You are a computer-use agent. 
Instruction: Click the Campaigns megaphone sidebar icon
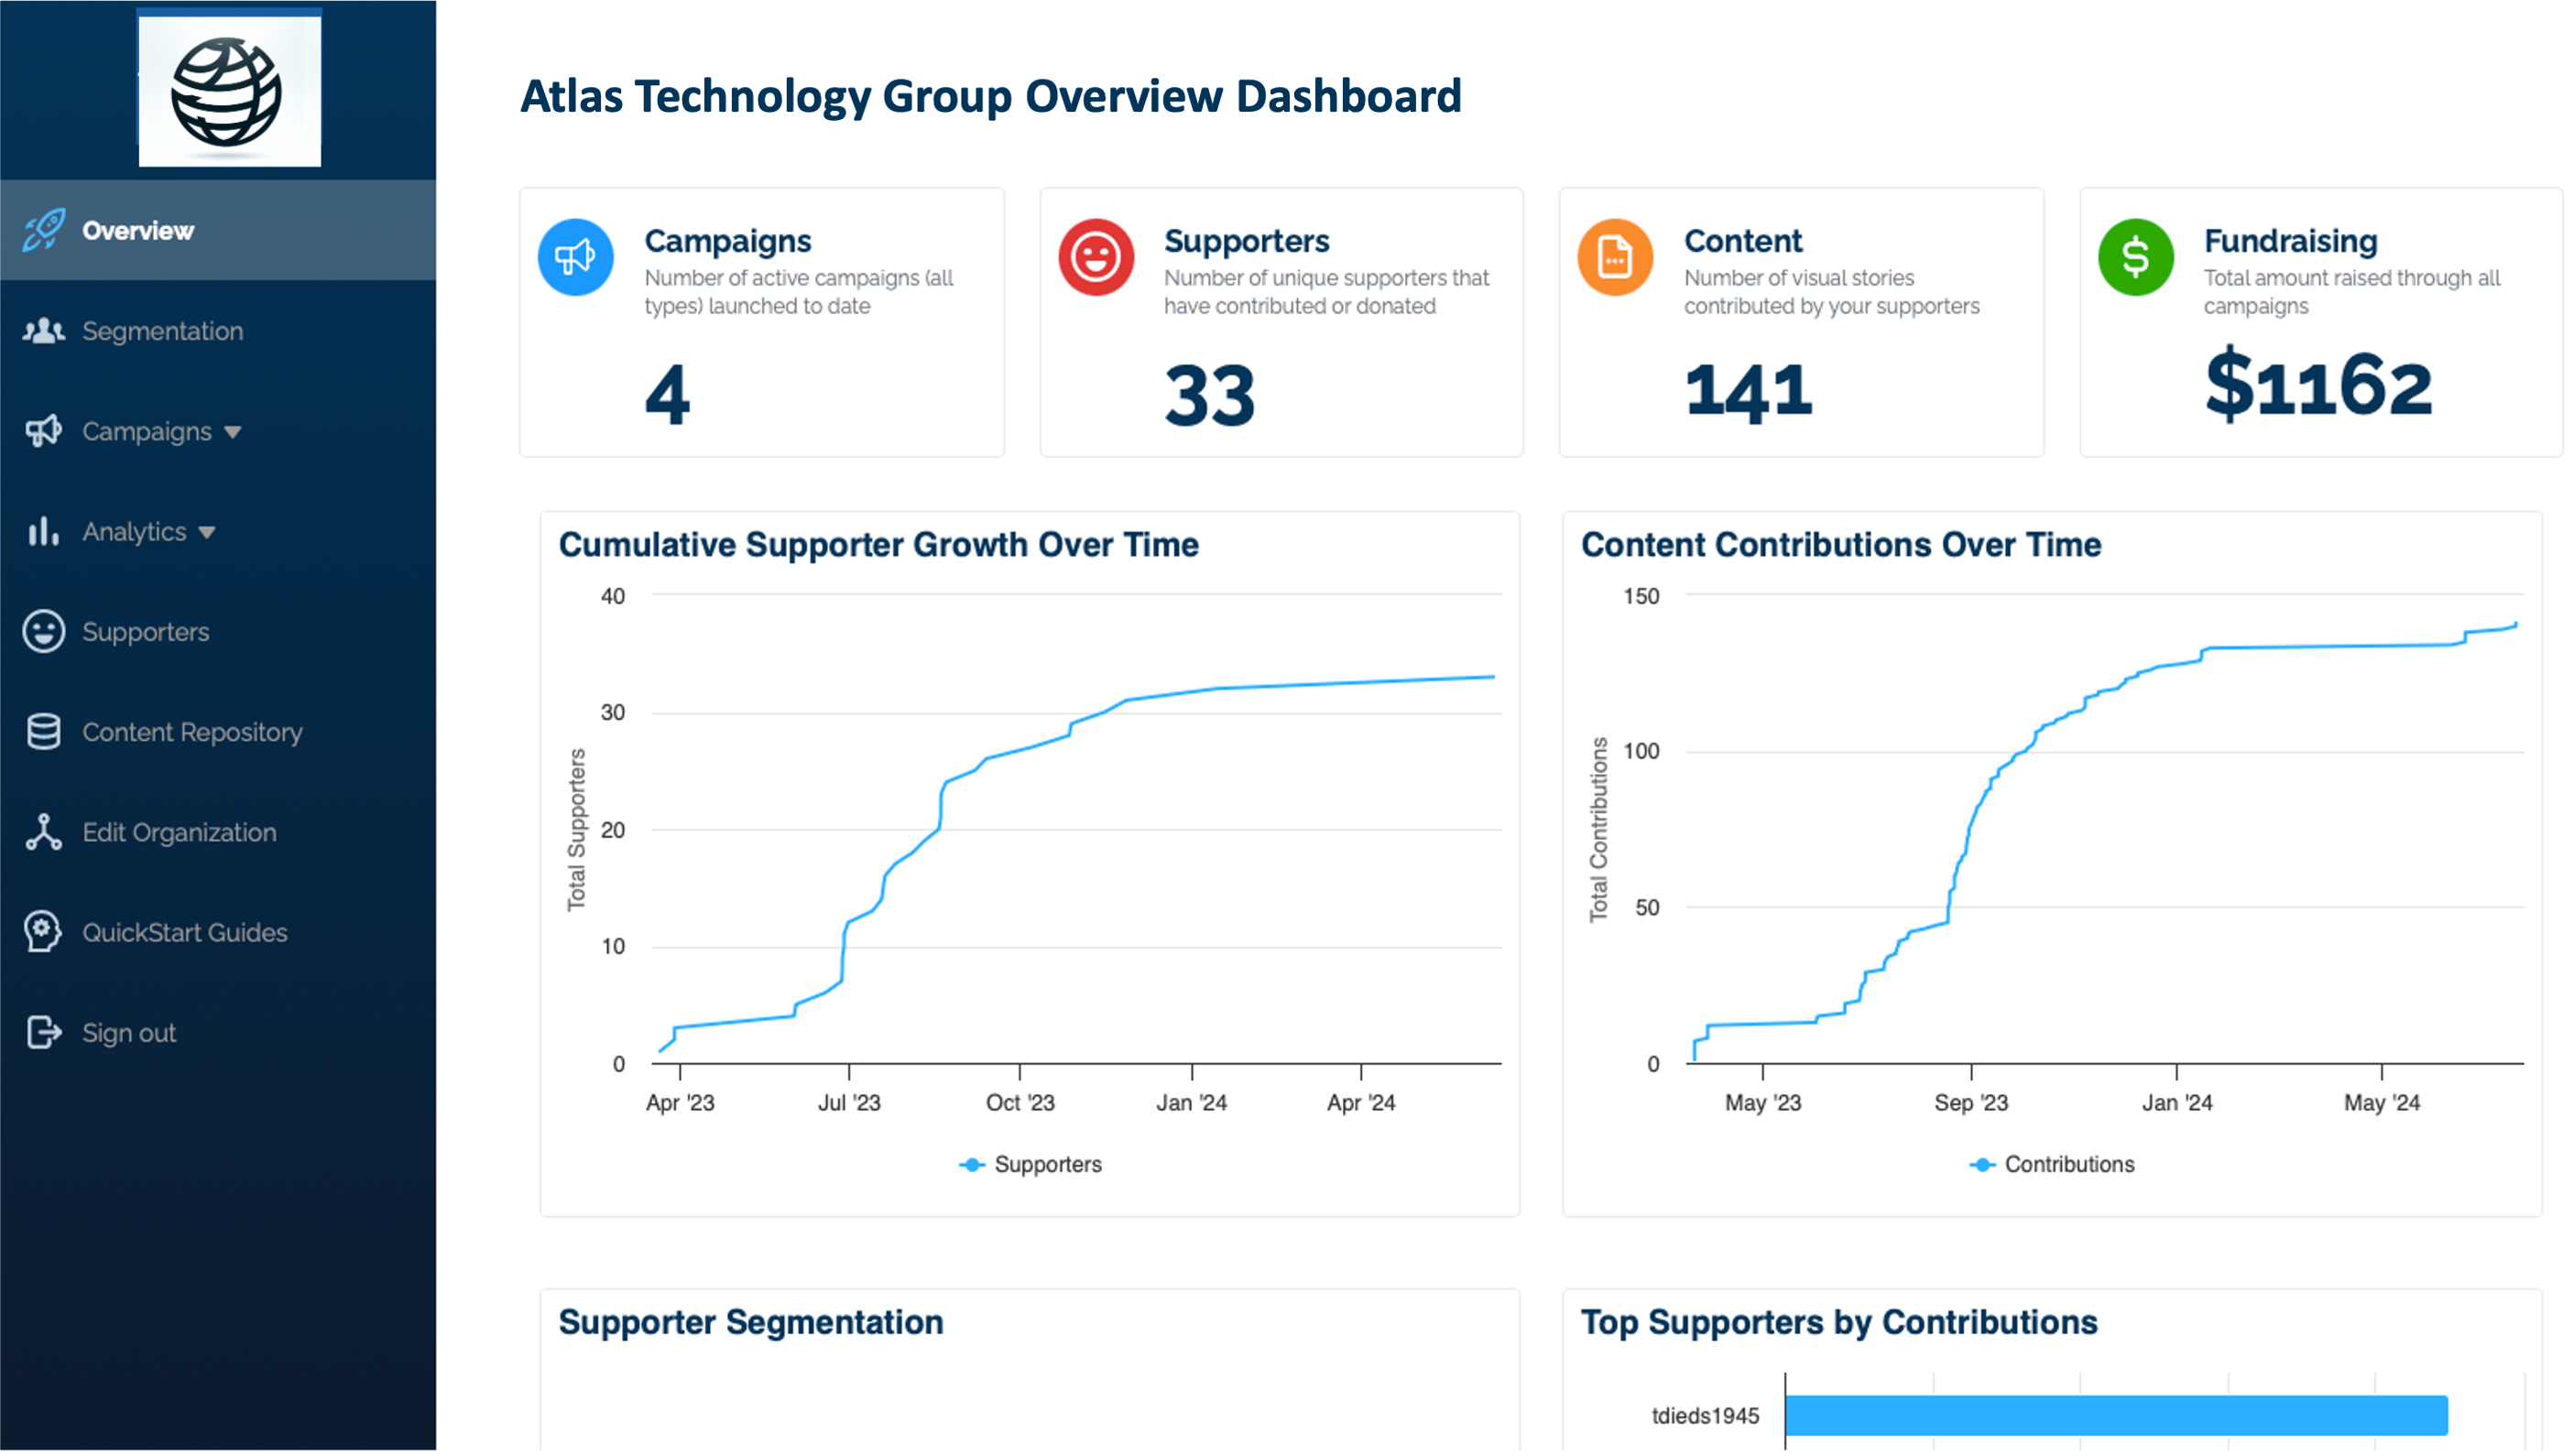point(44,431)
